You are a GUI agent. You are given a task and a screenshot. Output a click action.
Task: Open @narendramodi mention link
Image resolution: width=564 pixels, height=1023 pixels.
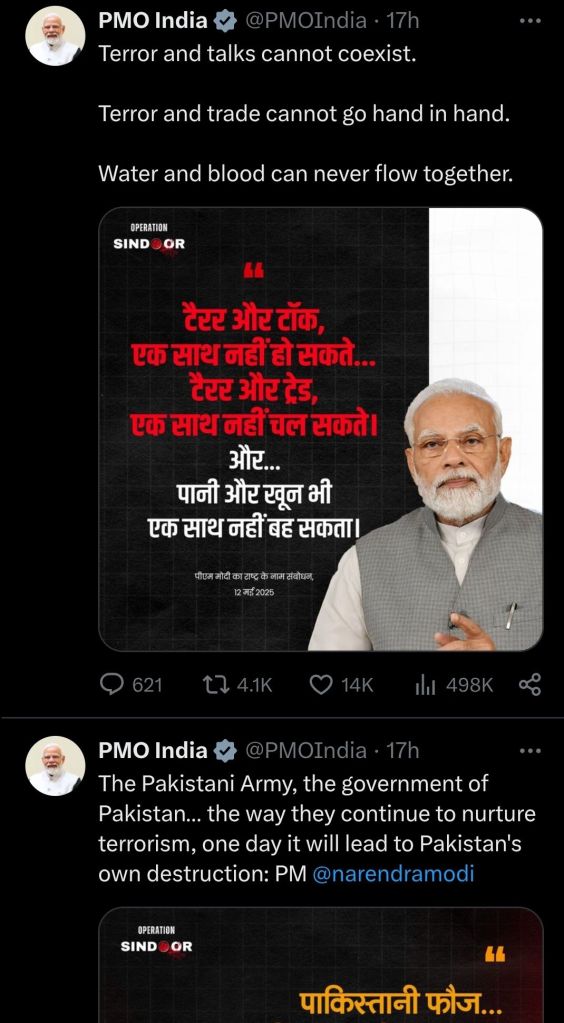tap(394, 874)
